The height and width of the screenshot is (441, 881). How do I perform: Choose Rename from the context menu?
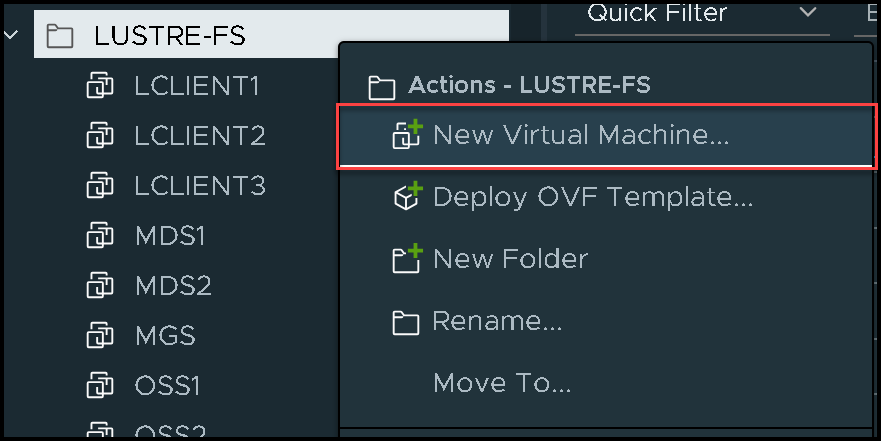click(x=497, y=322)
